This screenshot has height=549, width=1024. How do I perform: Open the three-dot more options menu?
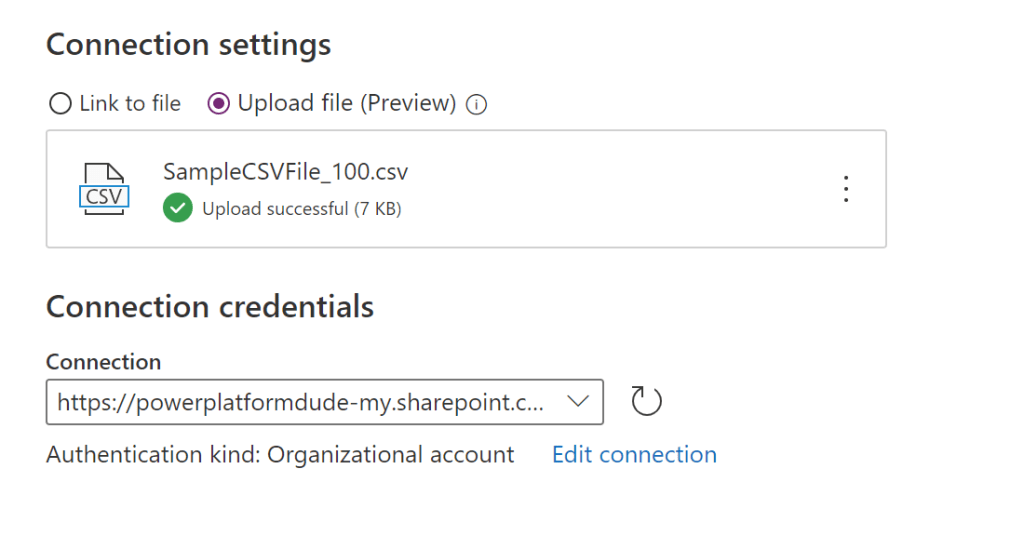[846, 188]
